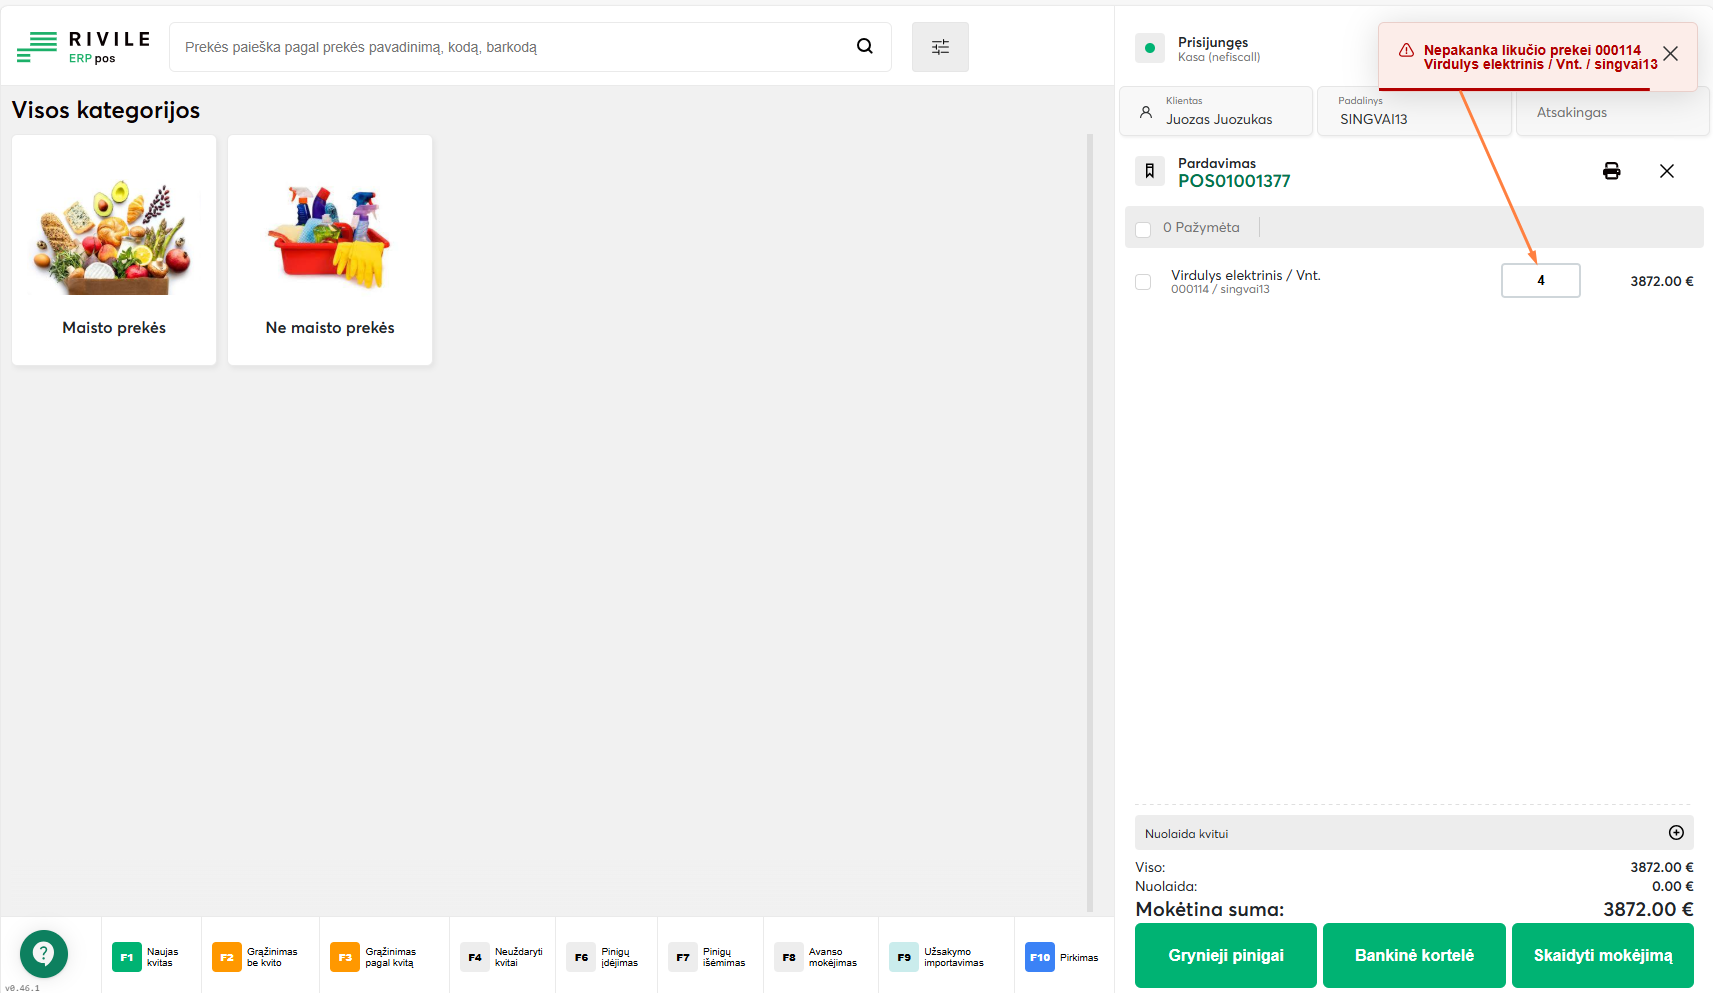Image resolution: width=1713 pixels, height=993 pixels.
Task: Click the RIVILE ERP pos logo
Action: 84,46
